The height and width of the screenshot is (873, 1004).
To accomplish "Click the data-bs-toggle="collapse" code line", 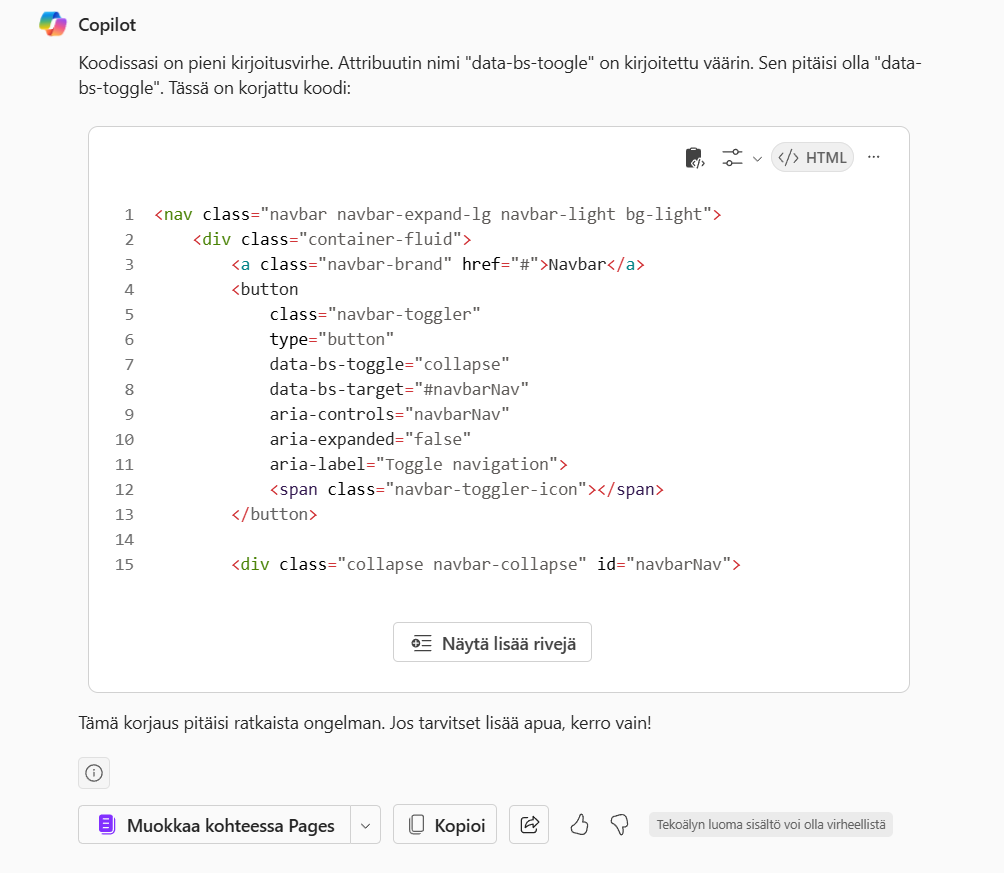I will 390,364.
